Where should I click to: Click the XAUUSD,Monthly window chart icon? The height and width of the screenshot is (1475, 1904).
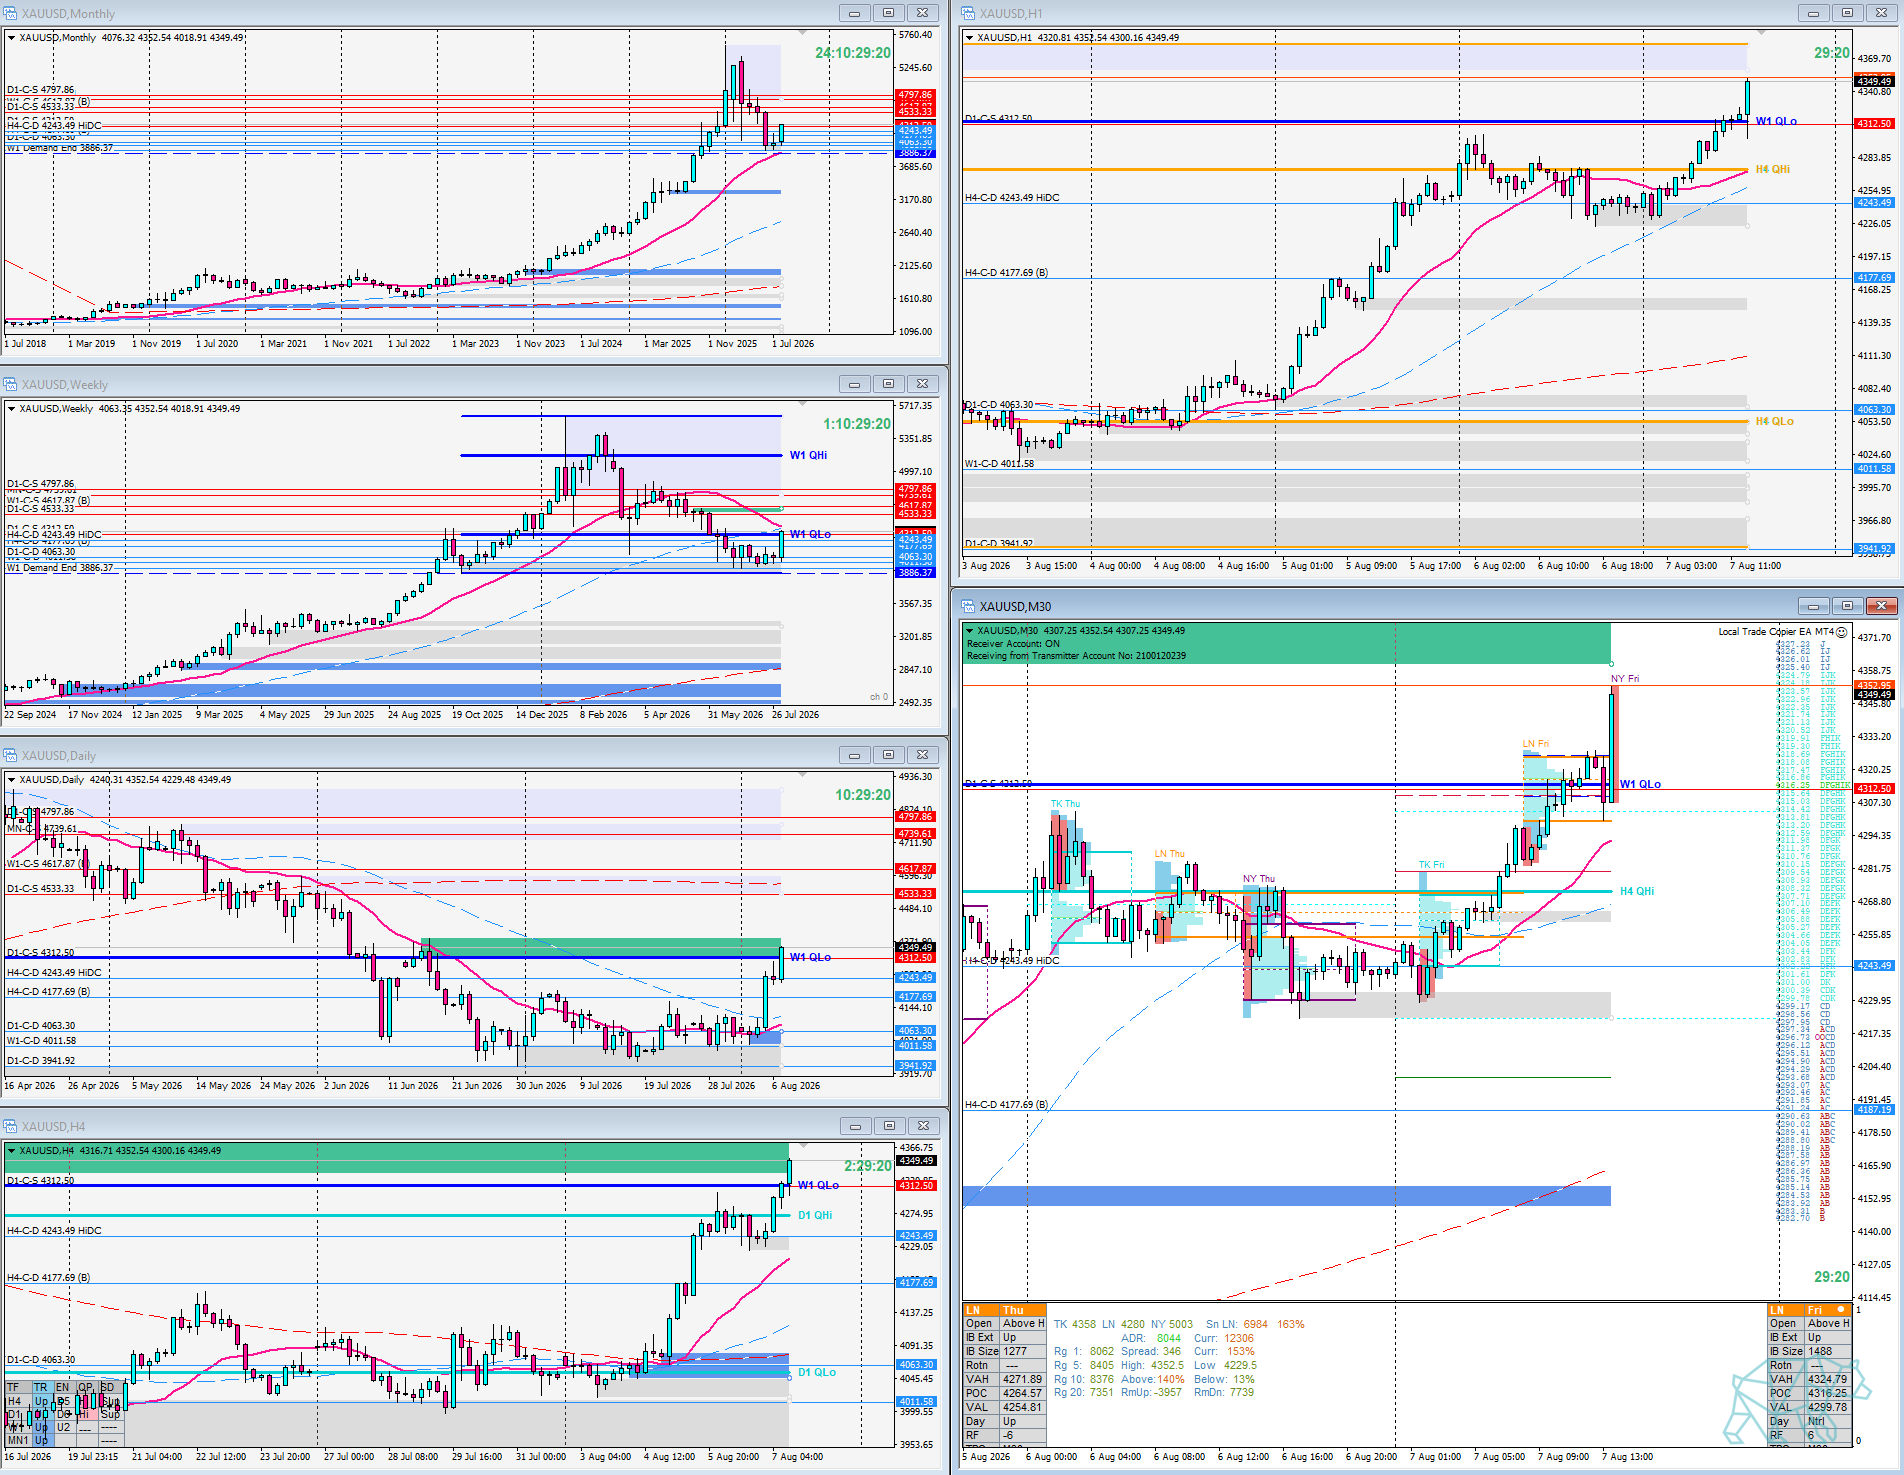[x=10, y=13]
